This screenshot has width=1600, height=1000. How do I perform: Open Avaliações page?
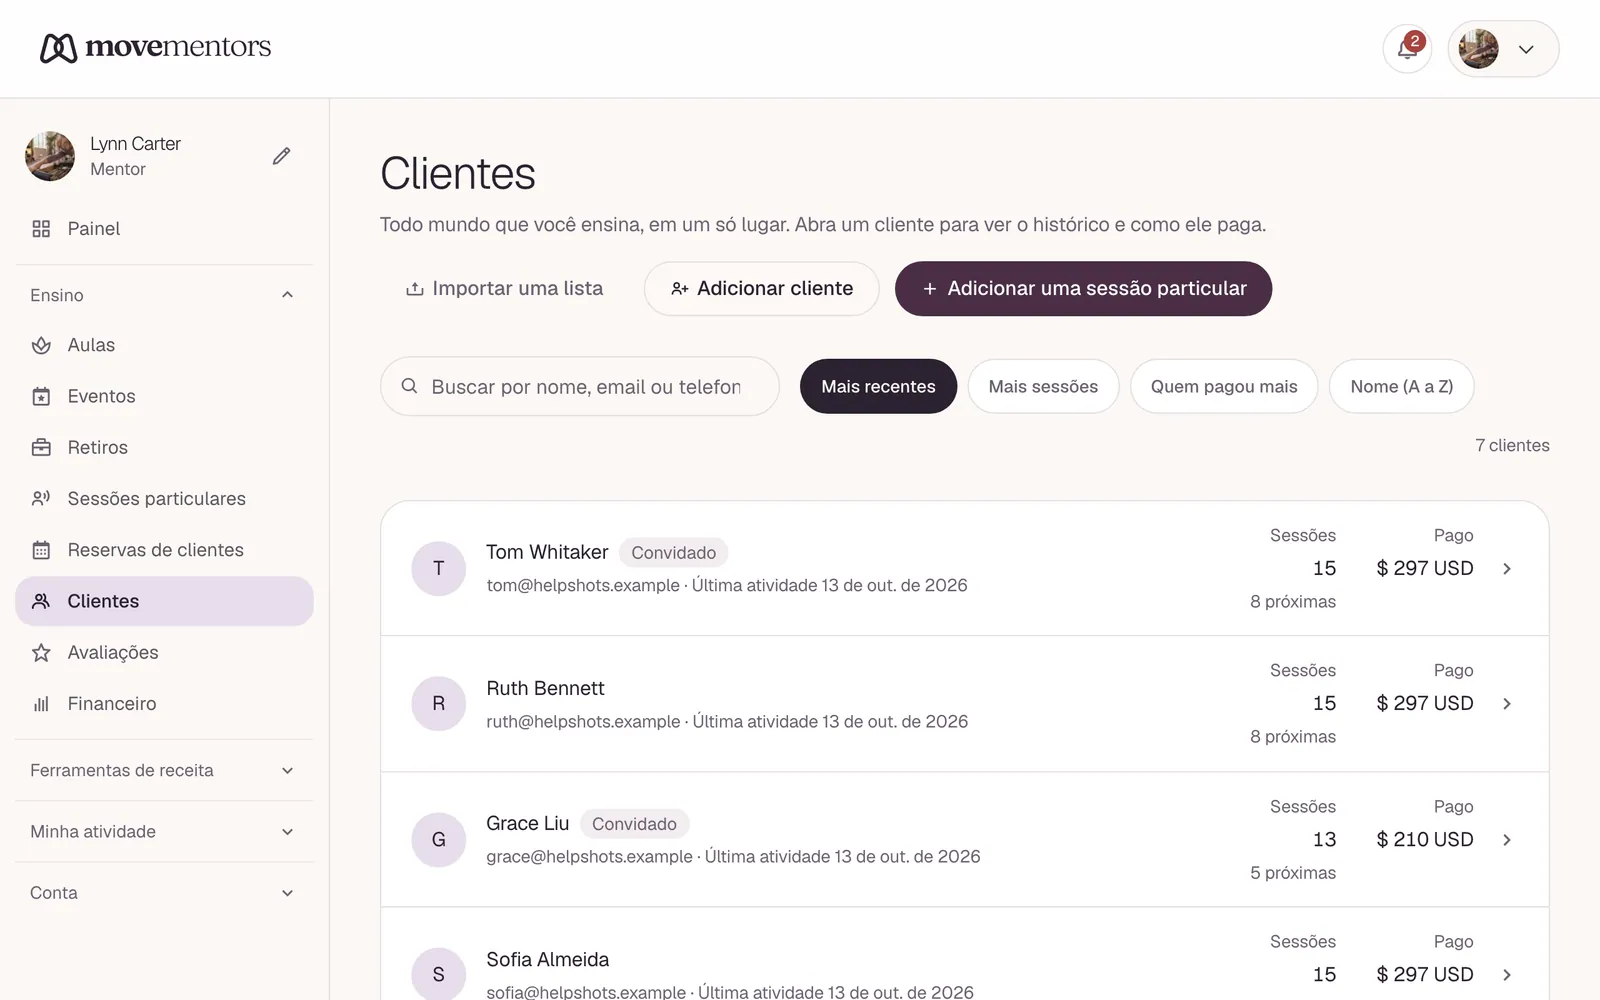[x=164, y=652]
